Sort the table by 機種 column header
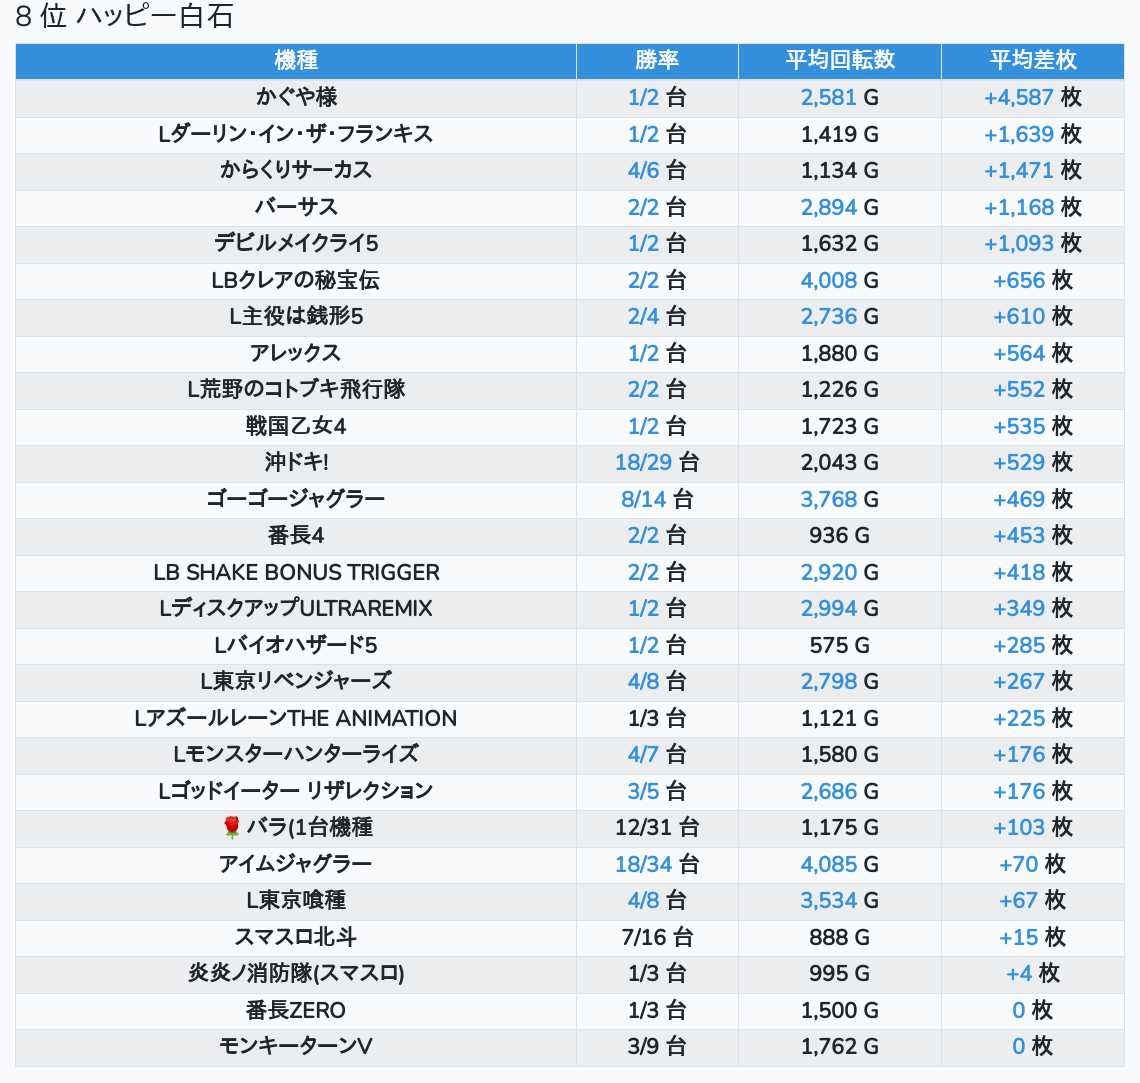Image resolution: width=1140 pixels, height=1083 pixels. point(296,60)
